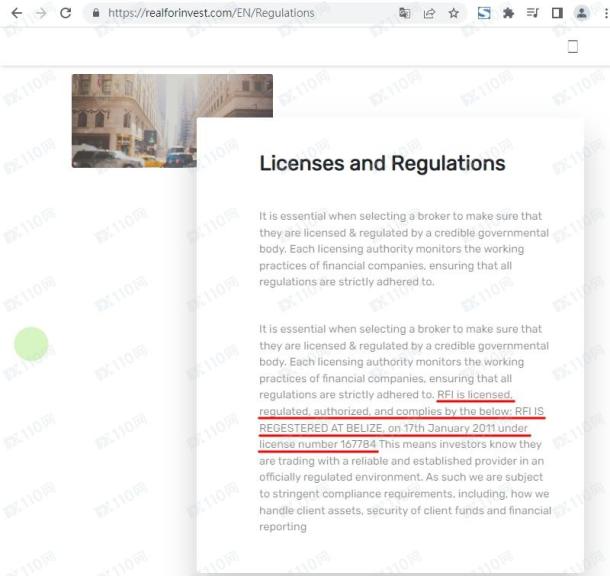Open the media control playlist icon
This screenshot has height=576, width=610.
[533, 13]
